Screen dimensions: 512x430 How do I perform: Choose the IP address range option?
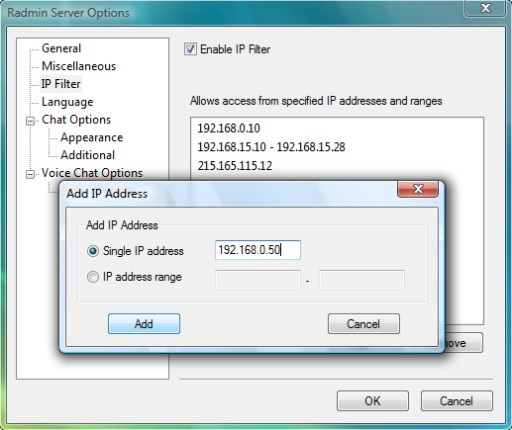[93, 277]
